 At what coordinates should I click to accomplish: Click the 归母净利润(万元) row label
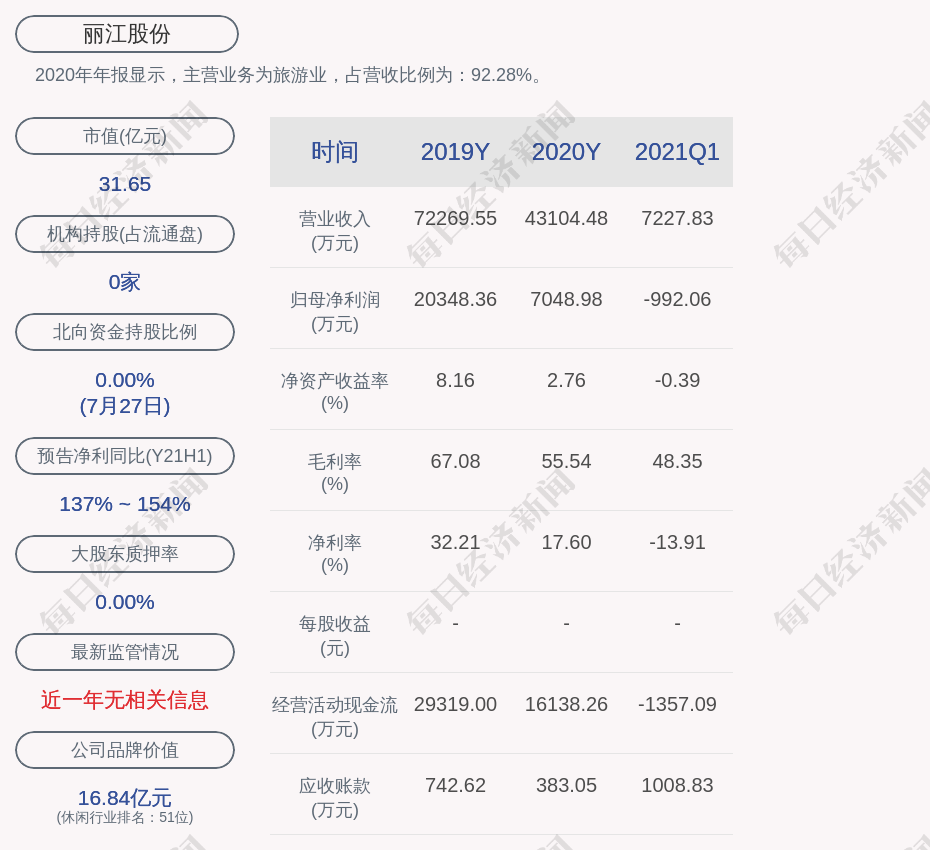pyautogui.click(x=335, y=312)
